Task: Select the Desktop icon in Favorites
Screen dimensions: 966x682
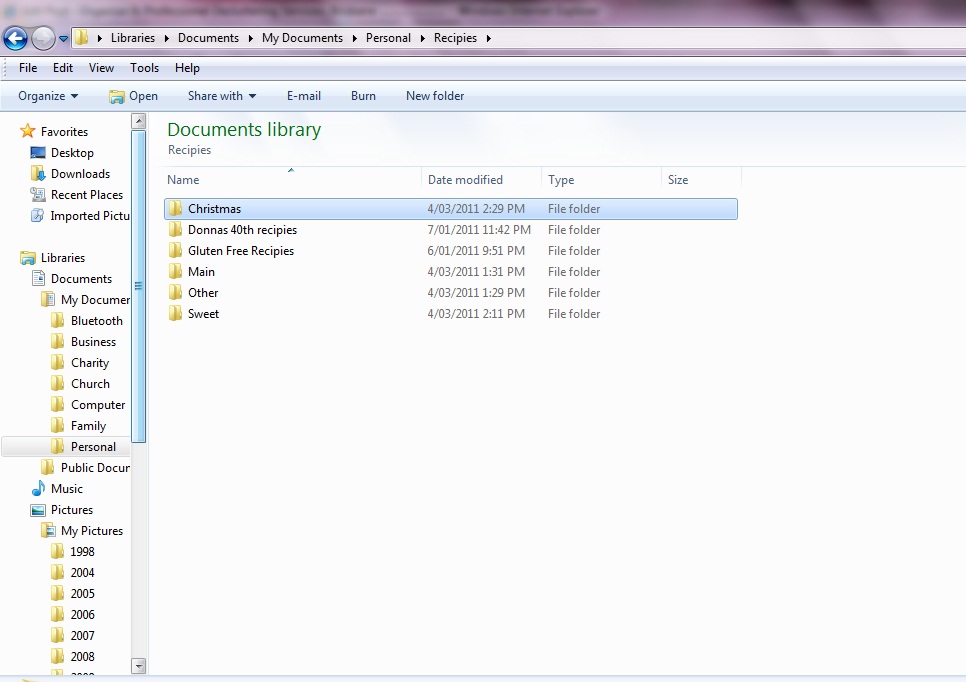Action: 38,153
